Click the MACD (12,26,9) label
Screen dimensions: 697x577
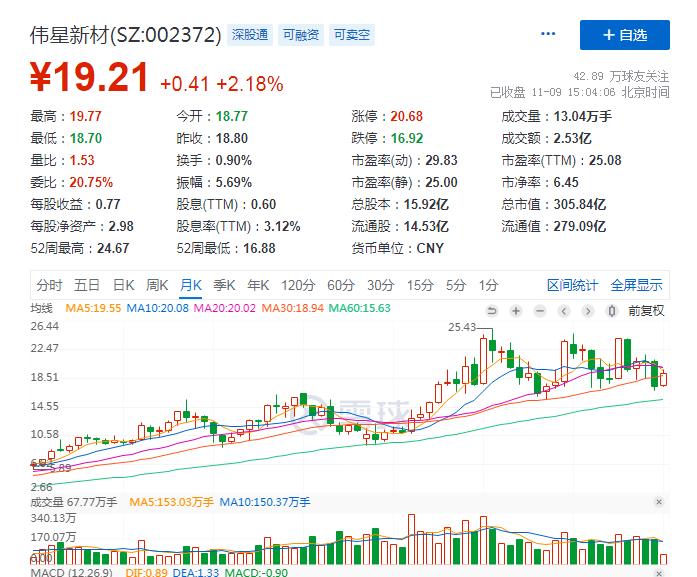71,572
